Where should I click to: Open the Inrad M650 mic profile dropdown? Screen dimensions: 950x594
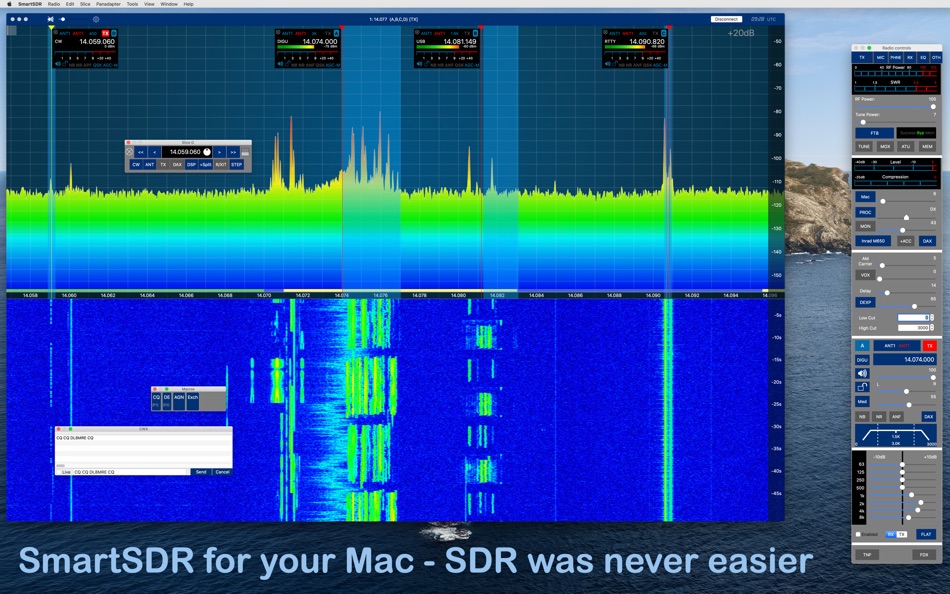click(x=873, y=241)
